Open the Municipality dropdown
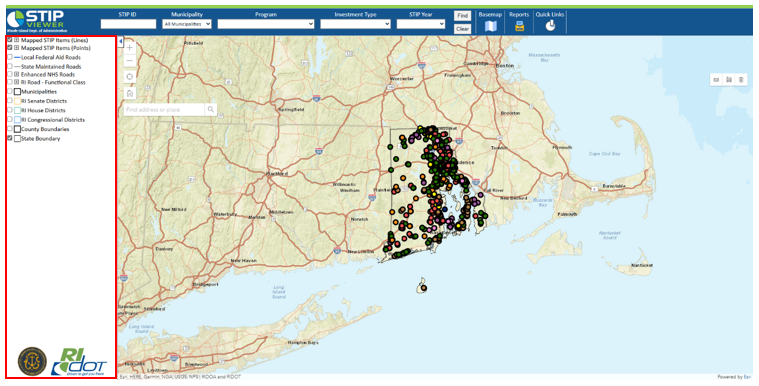The width and height of the screenshot is (759, 386). point(187,24)
